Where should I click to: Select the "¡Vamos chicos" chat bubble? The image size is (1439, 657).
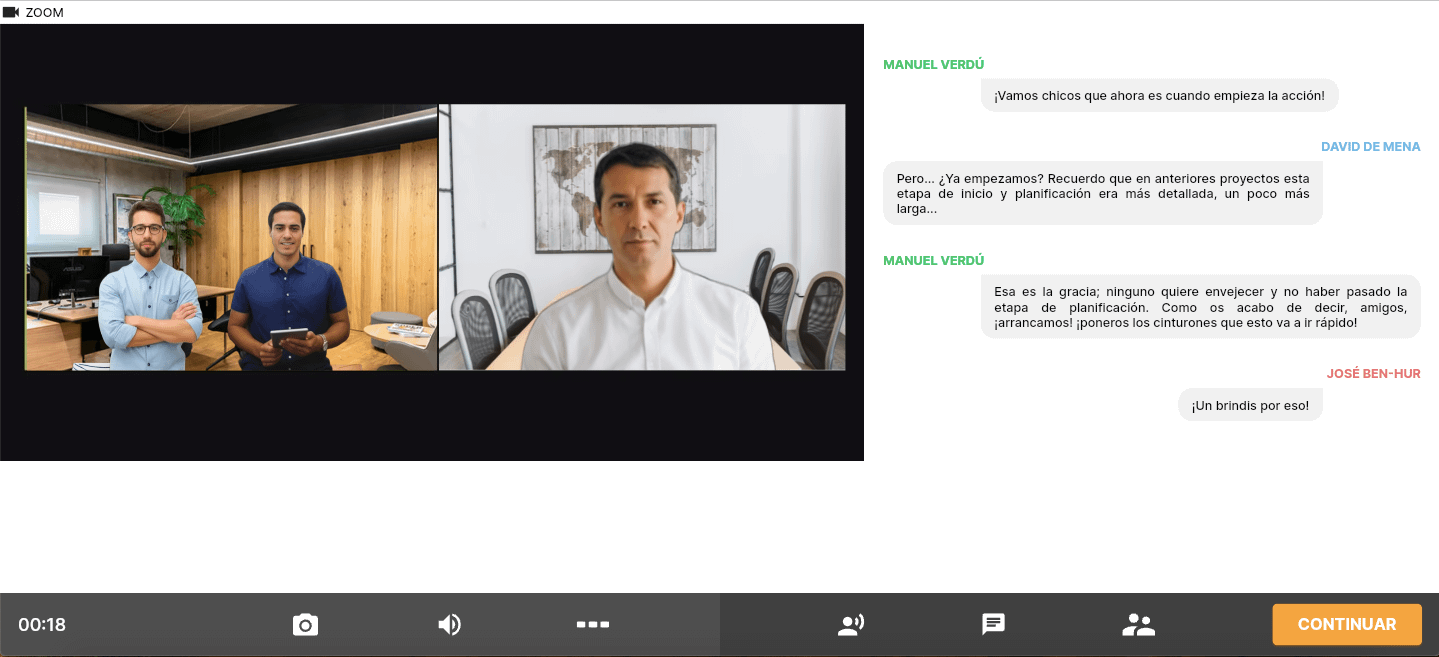tap(1159, 95)
